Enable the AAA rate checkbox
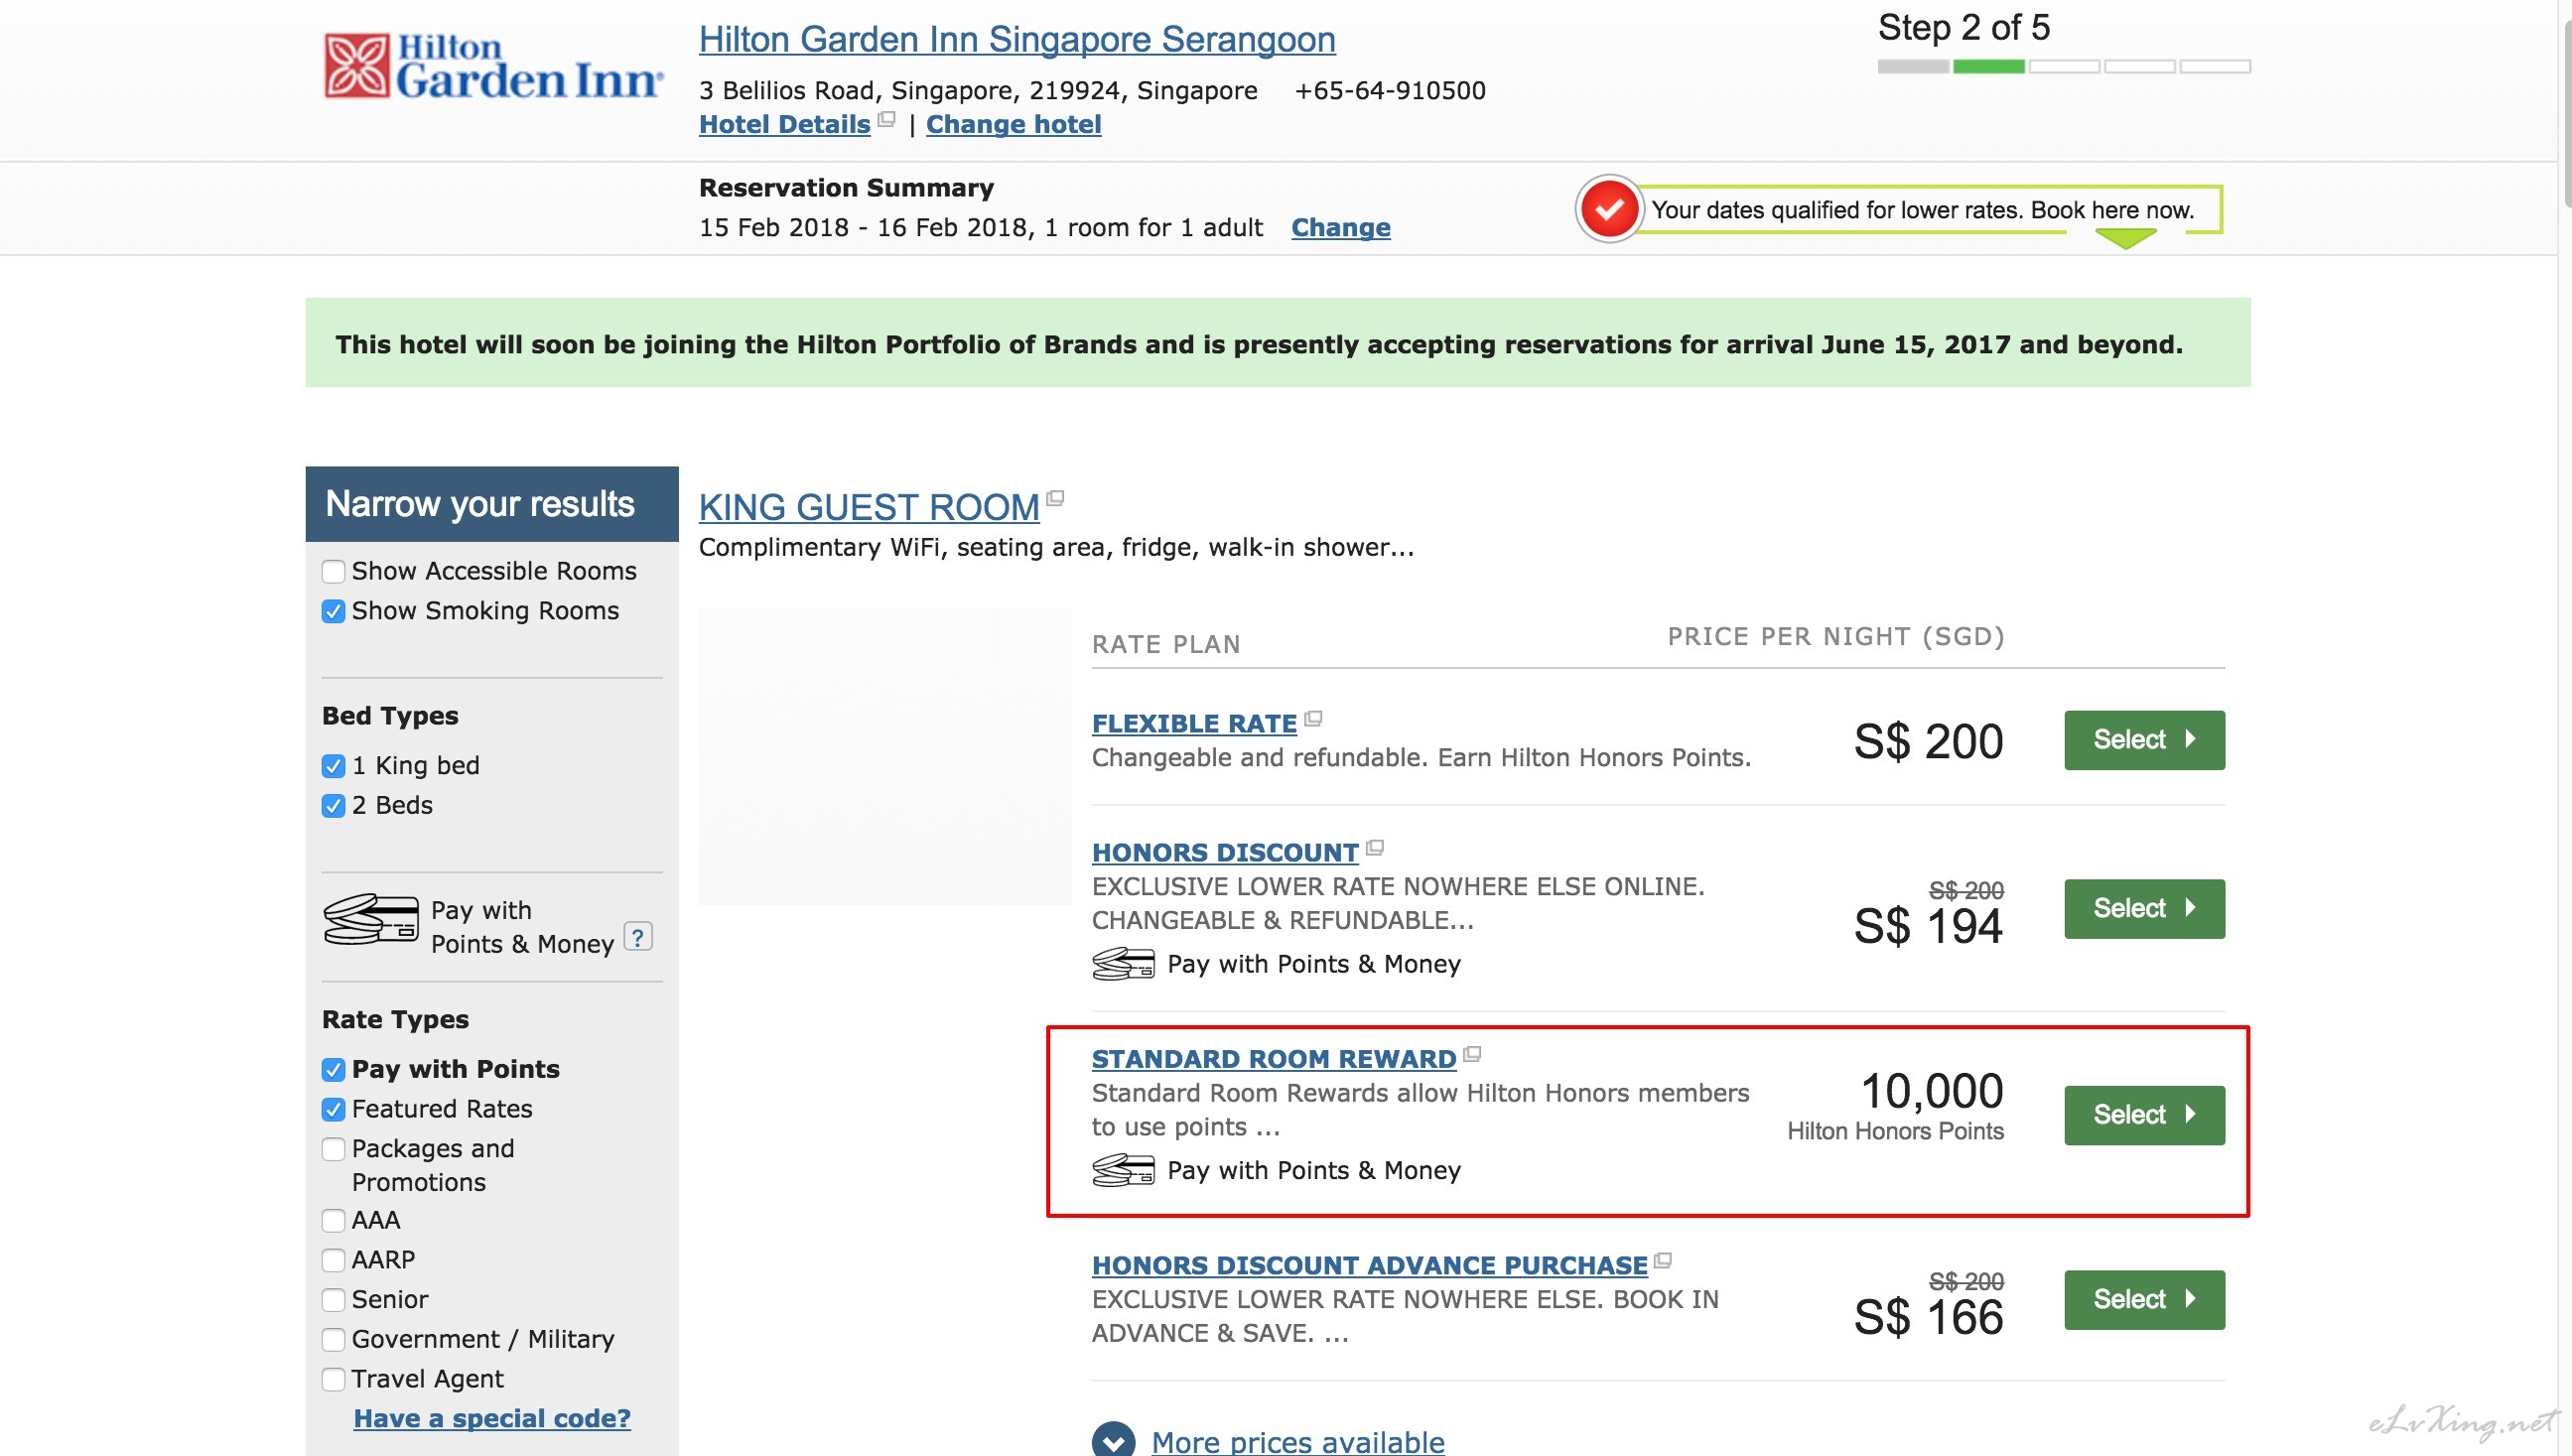Screen dimensions: 2572x1456 pos(333,1221)
